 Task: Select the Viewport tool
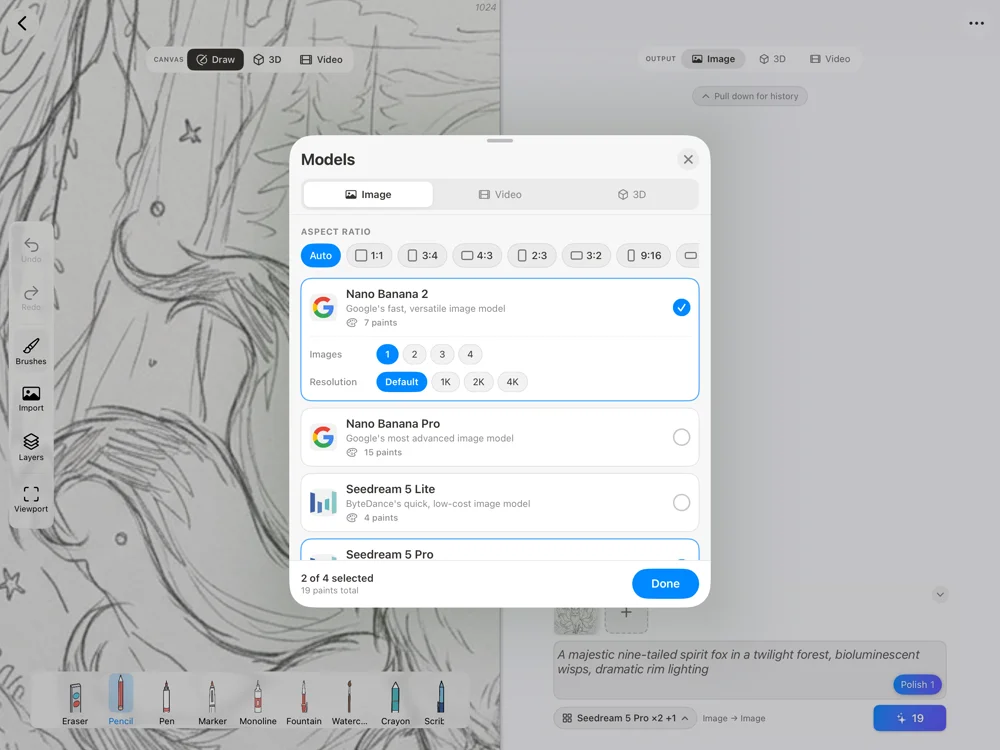(31, 499)
